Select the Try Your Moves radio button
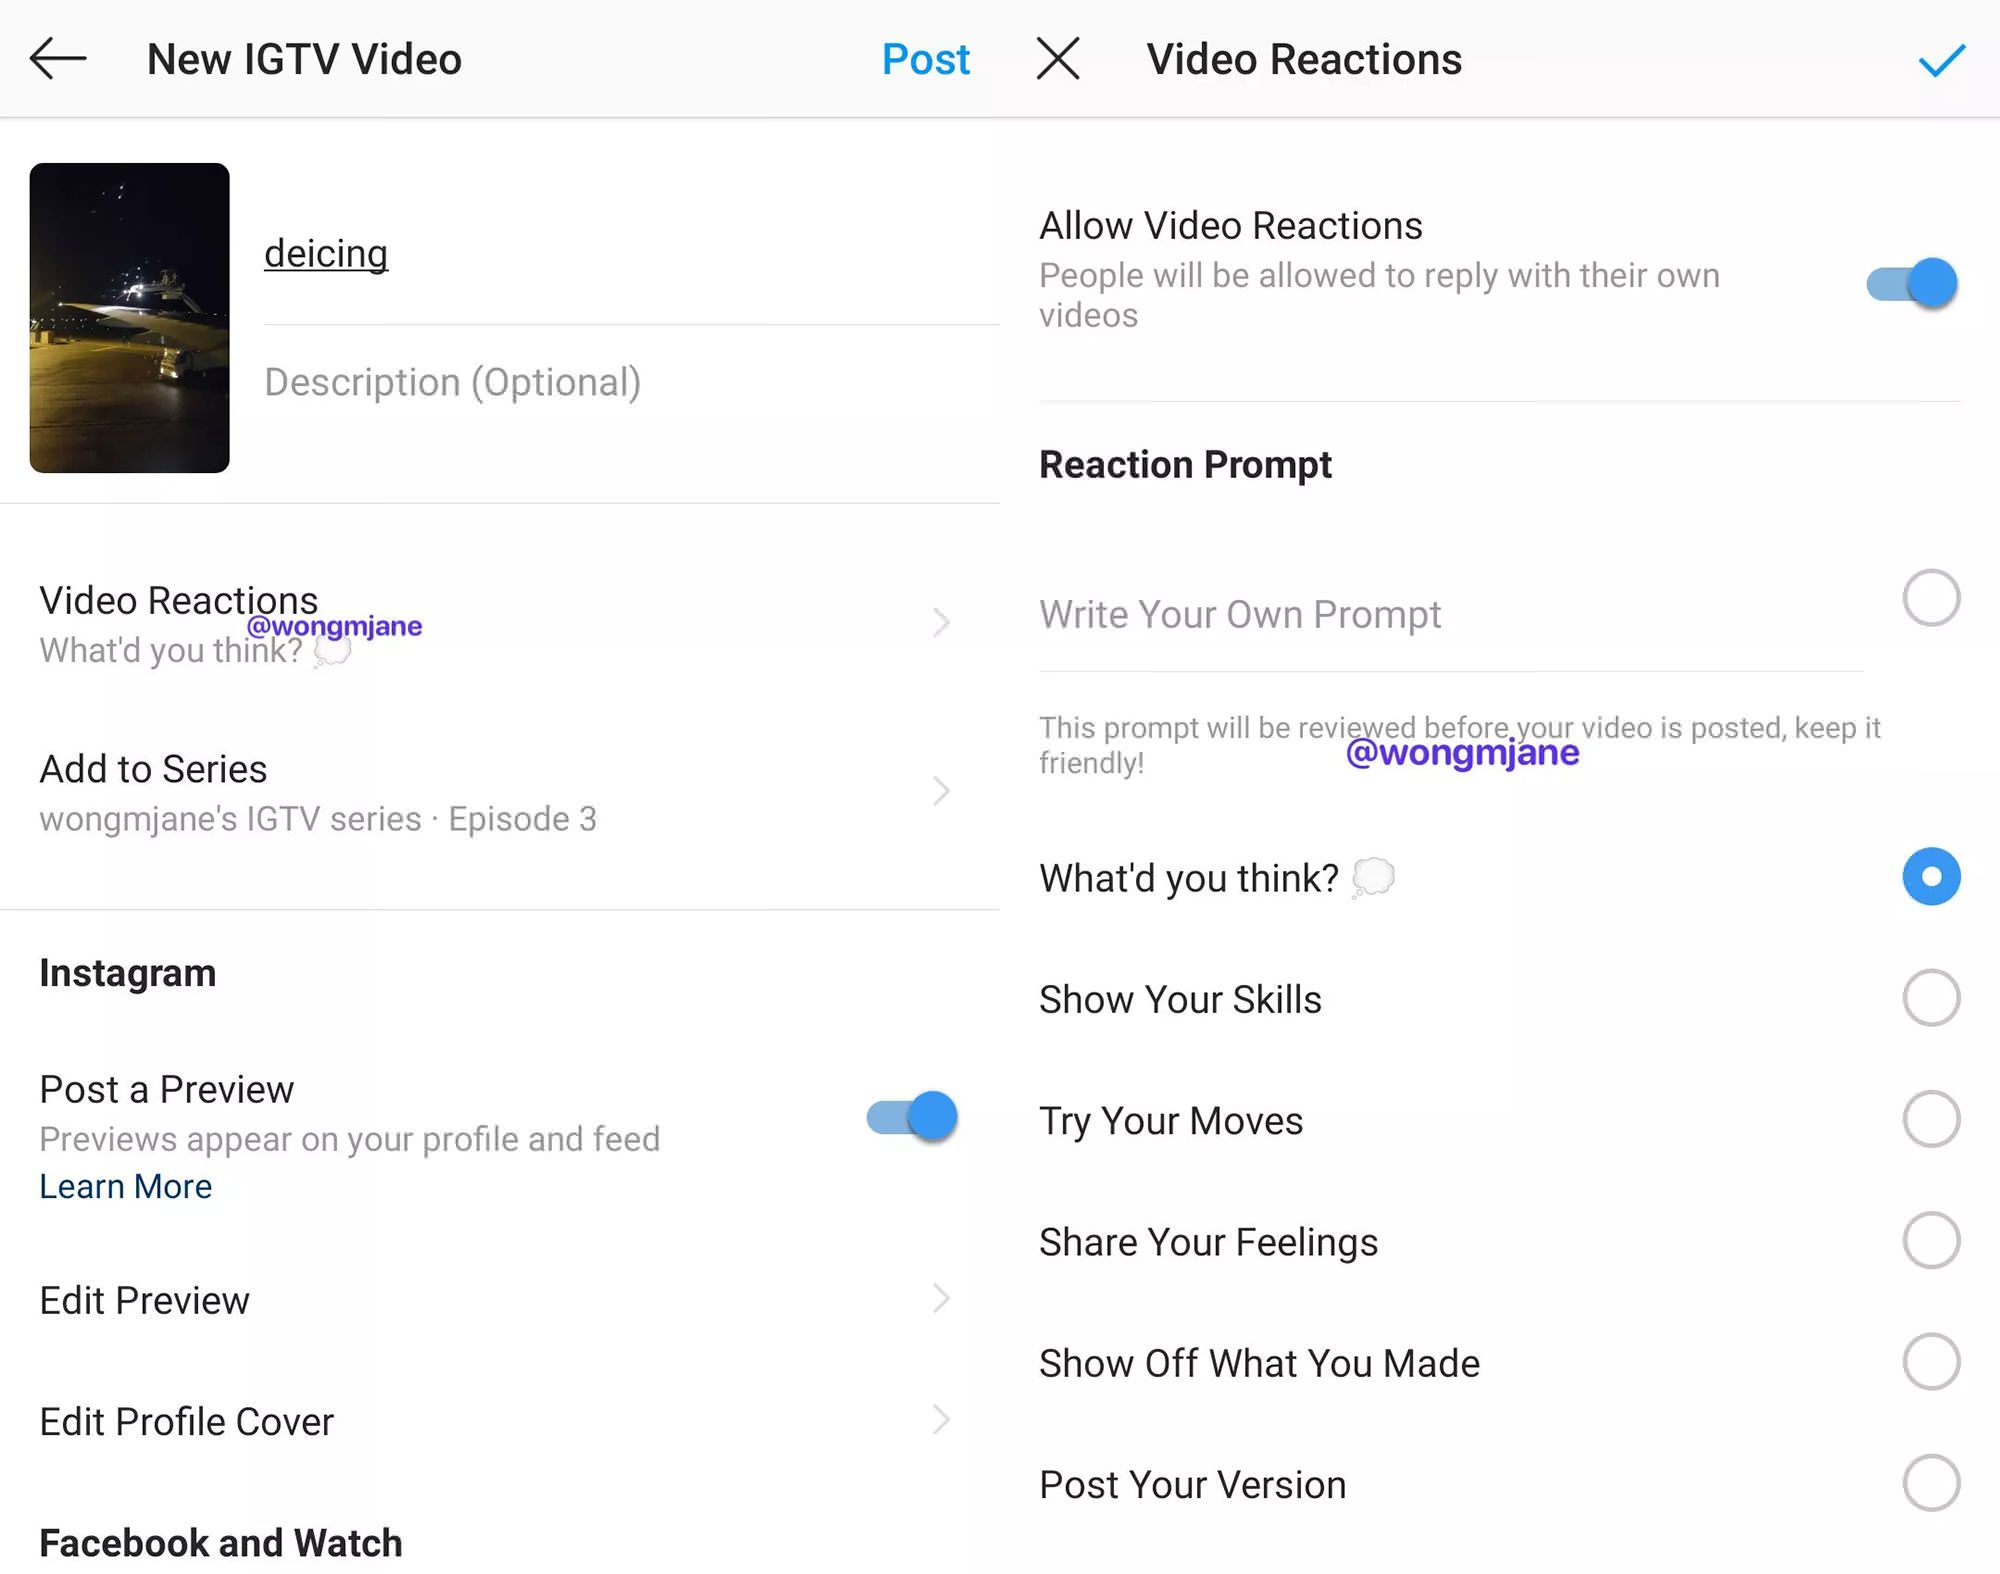The image size is (2000, 1574). (x=1930, y=1119)
